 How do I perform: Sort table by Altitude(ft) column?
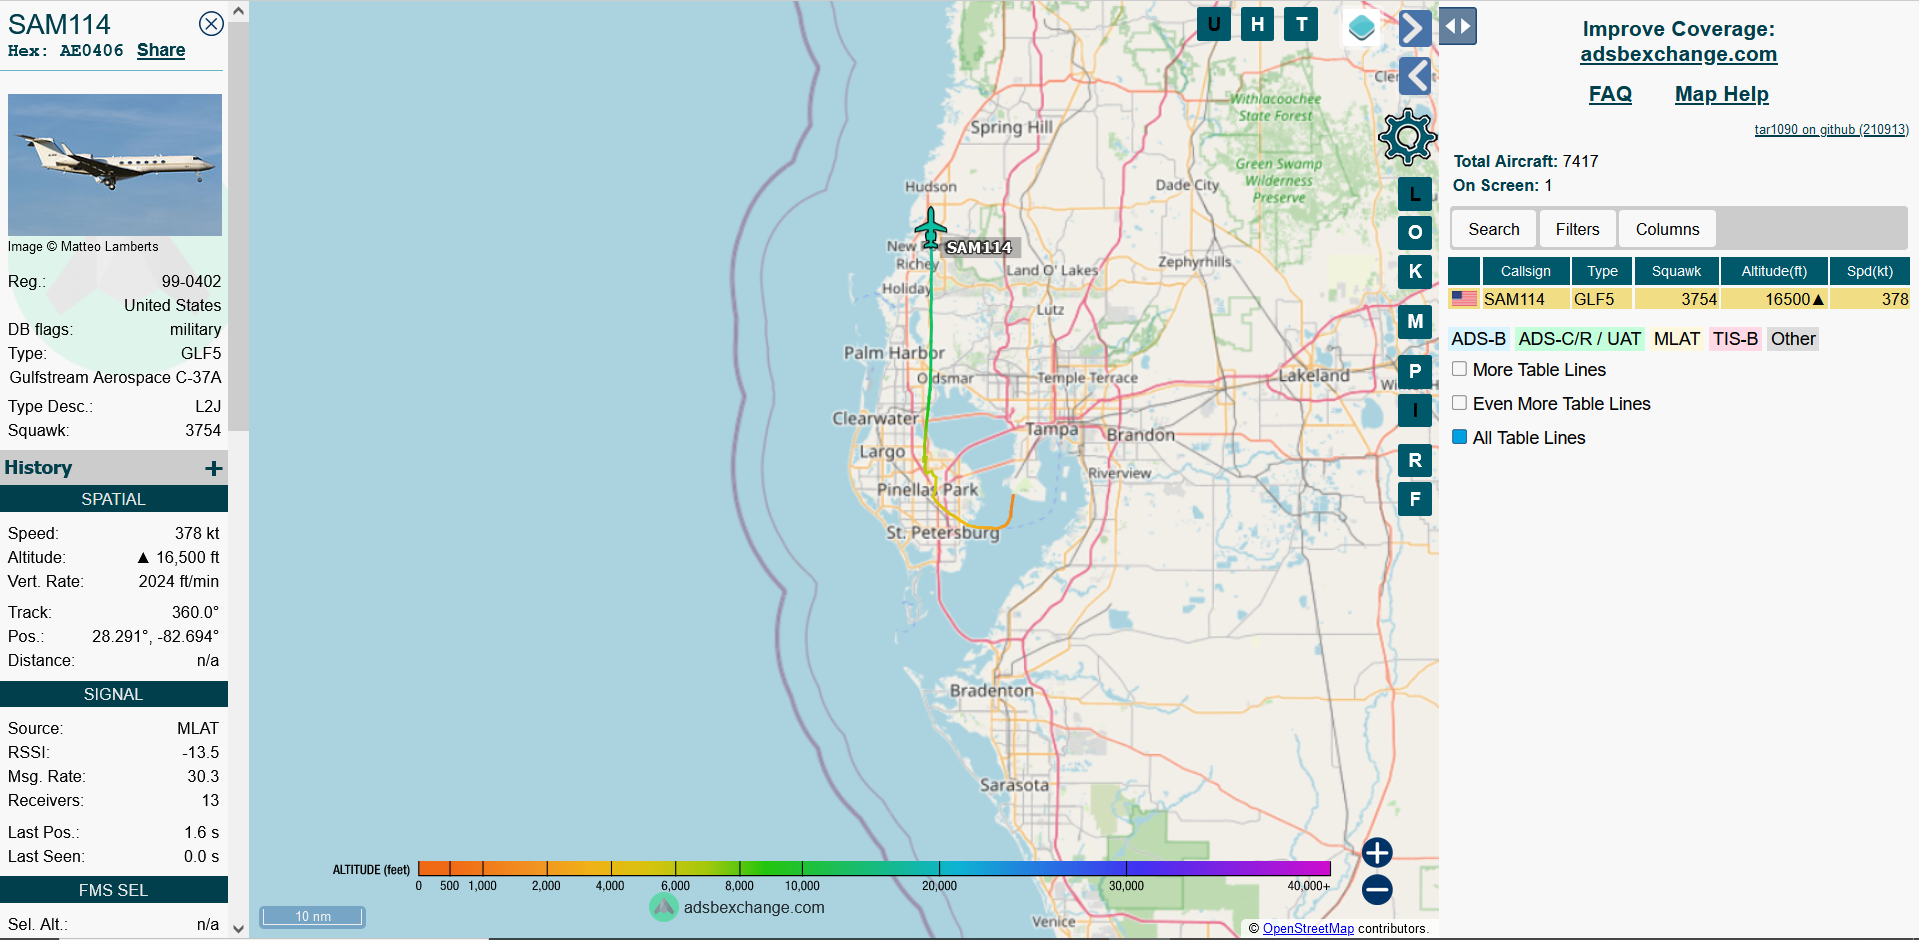click(x=1774, y=271)
